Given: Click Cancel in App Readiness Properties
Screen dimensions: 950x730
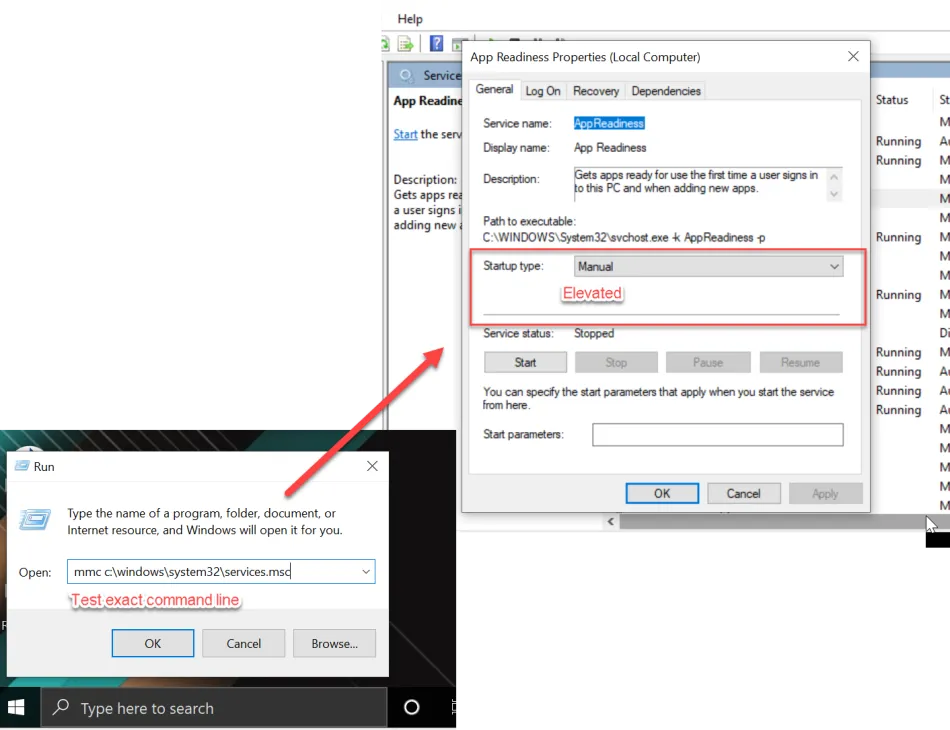Looking at the screenshot, I should (743, 493).
